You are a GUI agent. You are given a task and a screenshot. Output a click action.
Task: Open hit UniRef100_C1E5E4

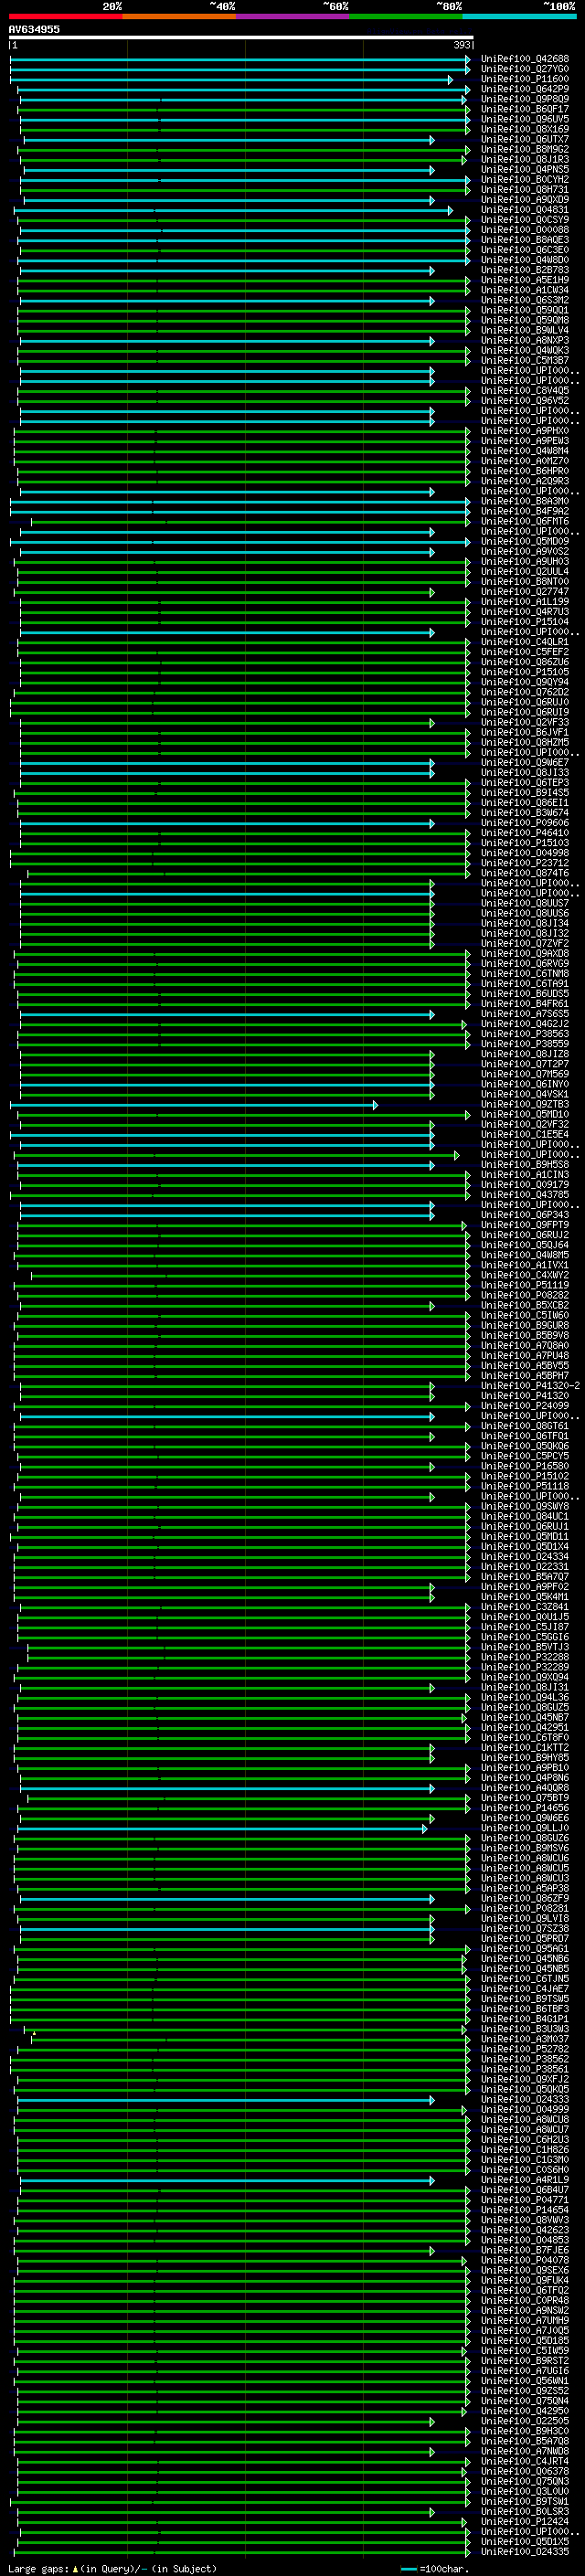click(525, 1134)
